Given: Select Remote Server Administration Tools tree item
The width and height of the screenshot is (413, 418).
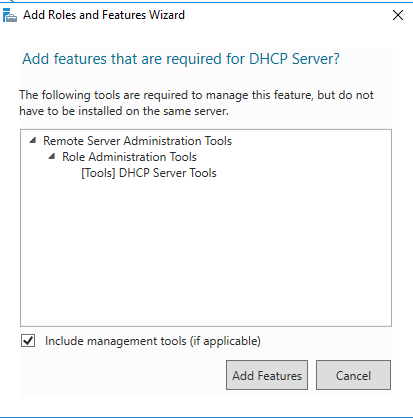Looking at the screenshot, I should [x=137, y=141].
